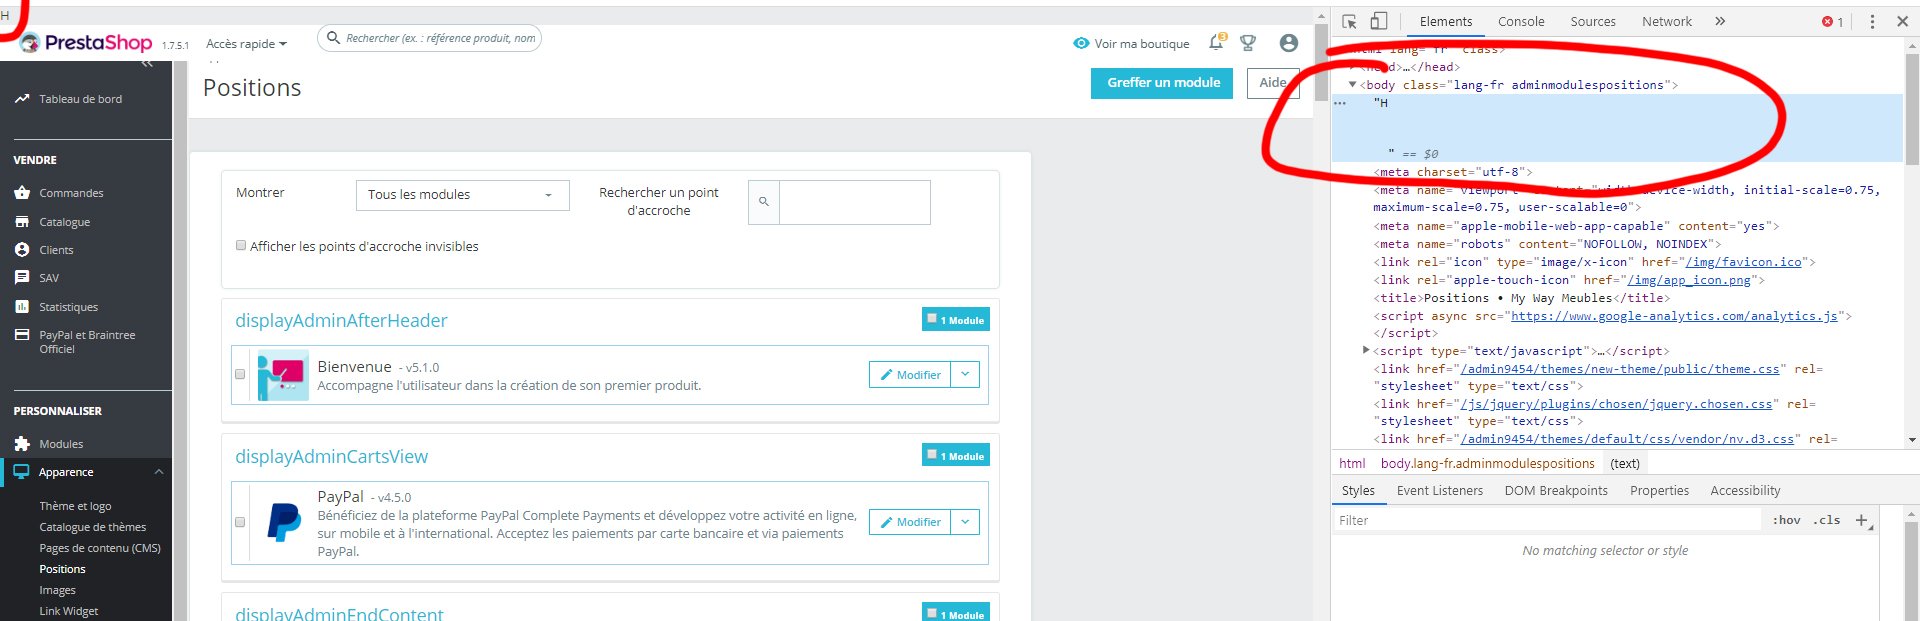Collapse the Apparence menu chevron
The height and width of the screenshot is (621, 1920).
(x=158, y=472)
